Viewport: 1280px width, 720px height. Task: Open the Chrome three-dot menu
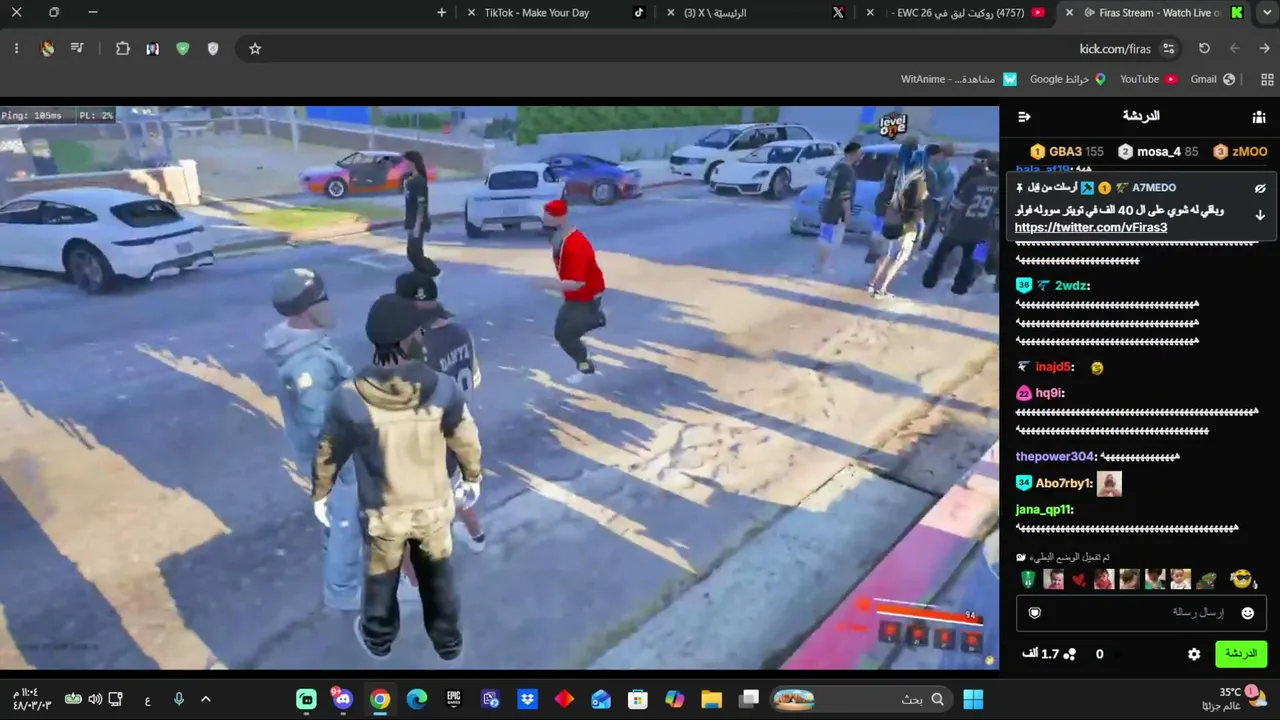coord(16,48)
